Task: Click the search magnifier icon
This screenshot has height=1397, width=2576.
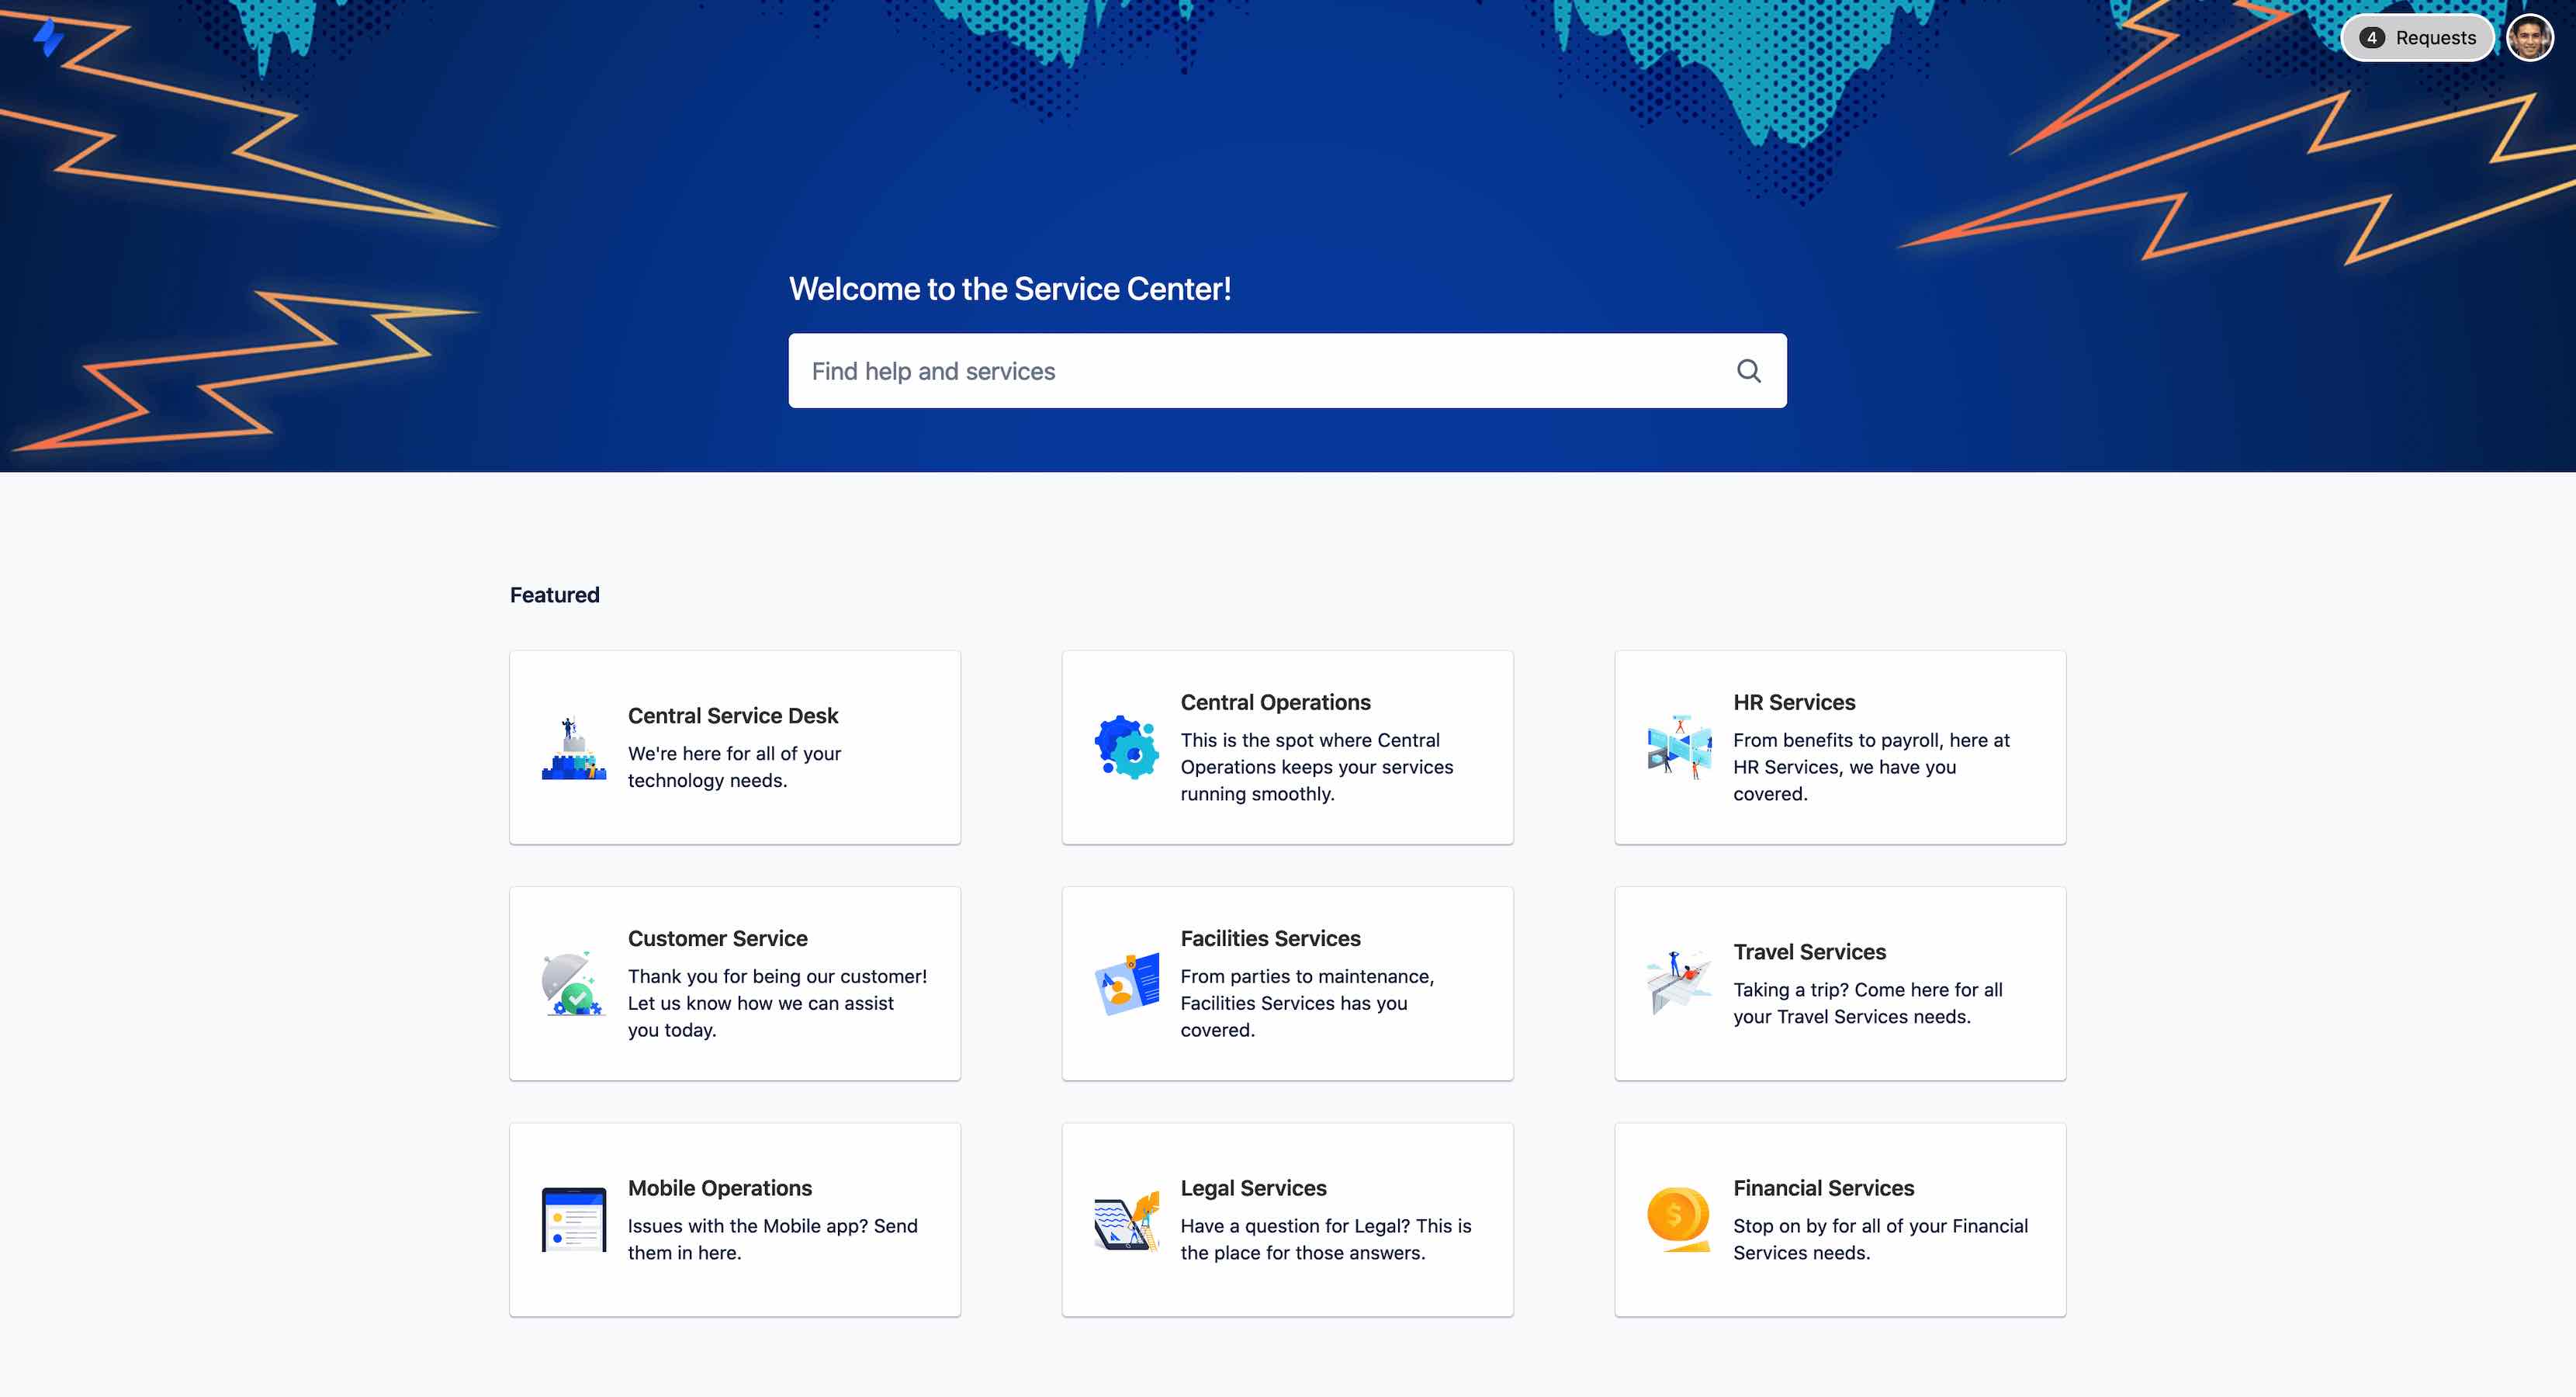Action: coord(1749,370)
